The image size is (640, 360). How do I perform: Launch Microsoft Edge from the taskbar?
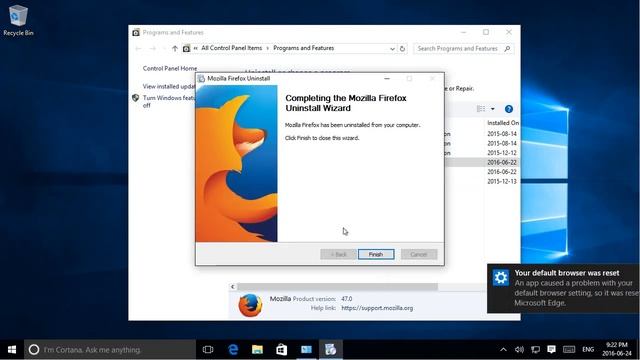tap(233, 349)
